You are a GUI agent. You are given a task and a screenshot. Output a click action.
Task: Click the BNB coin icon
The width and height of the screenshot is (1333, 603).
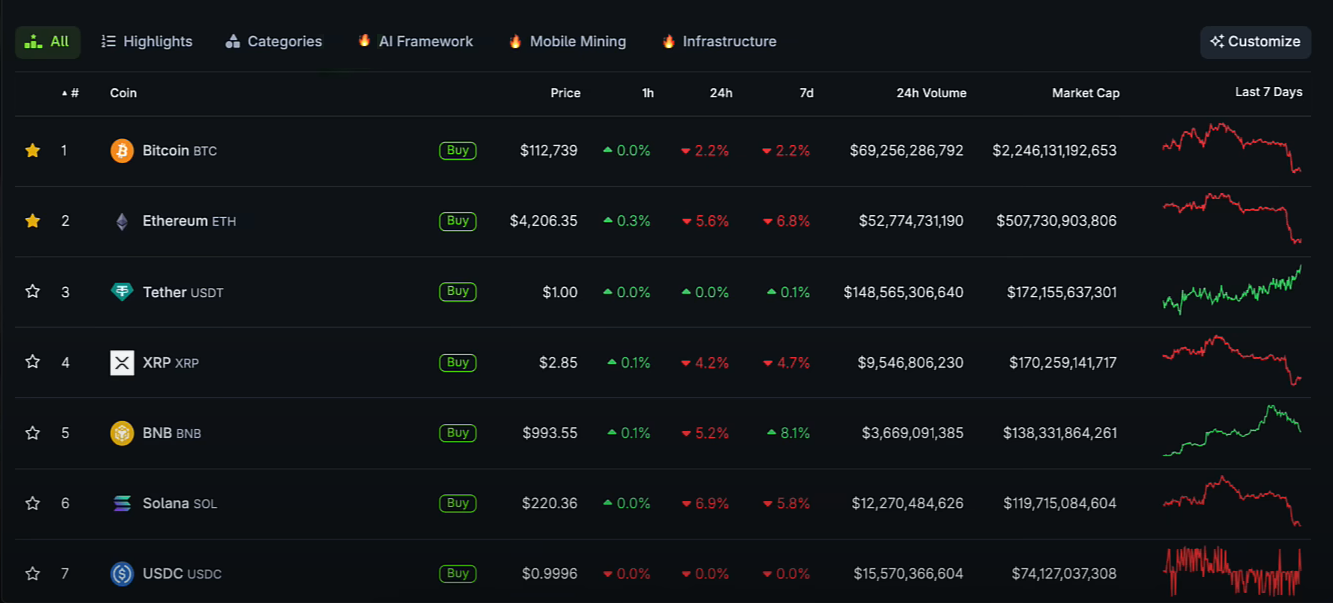(x=122, y=433)
